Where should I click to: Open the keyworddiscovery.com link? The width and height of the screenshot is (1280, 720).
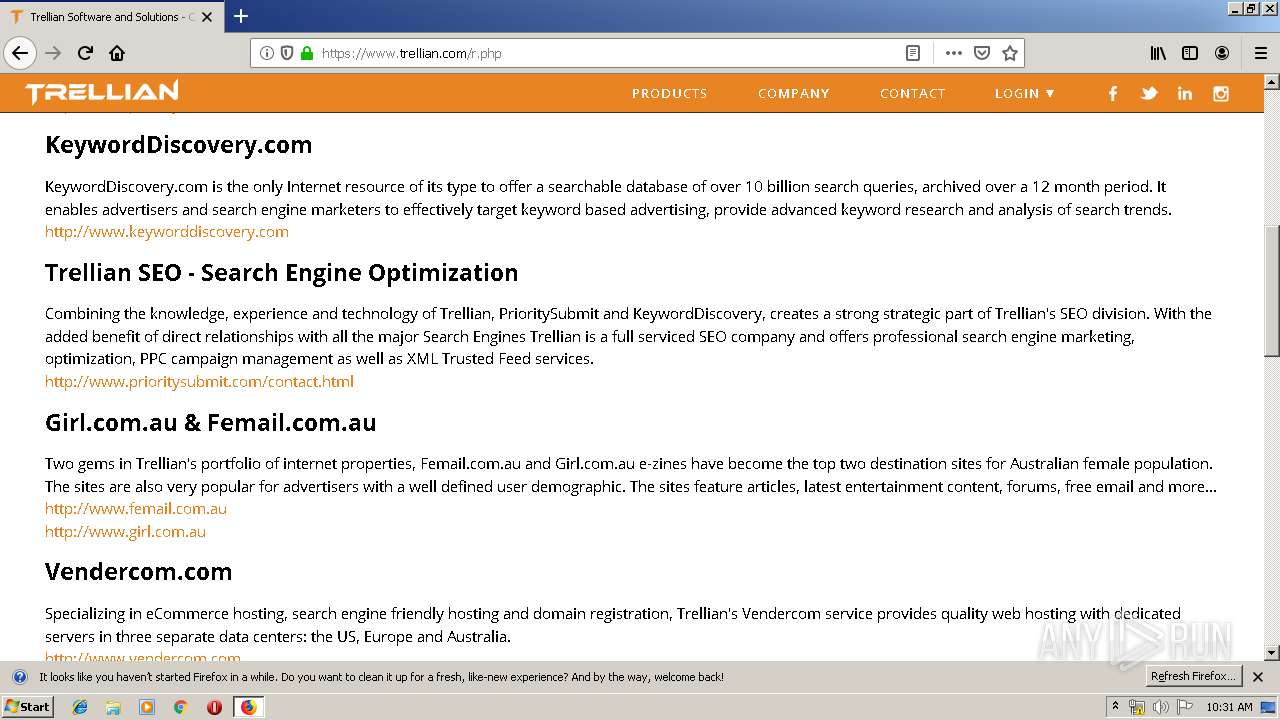point(167,232)
